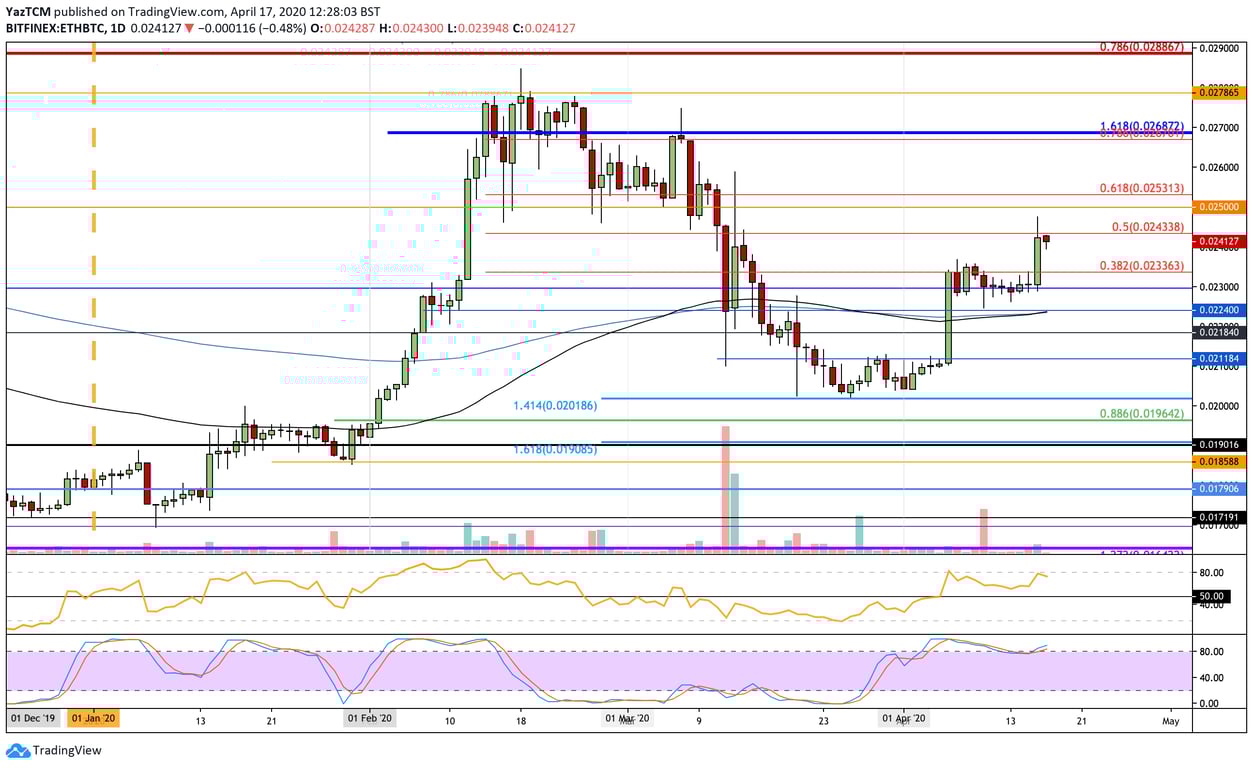Screen dimensions: 1253x768
Task: Click the May label on the time axis
Action: [1169, 719]
